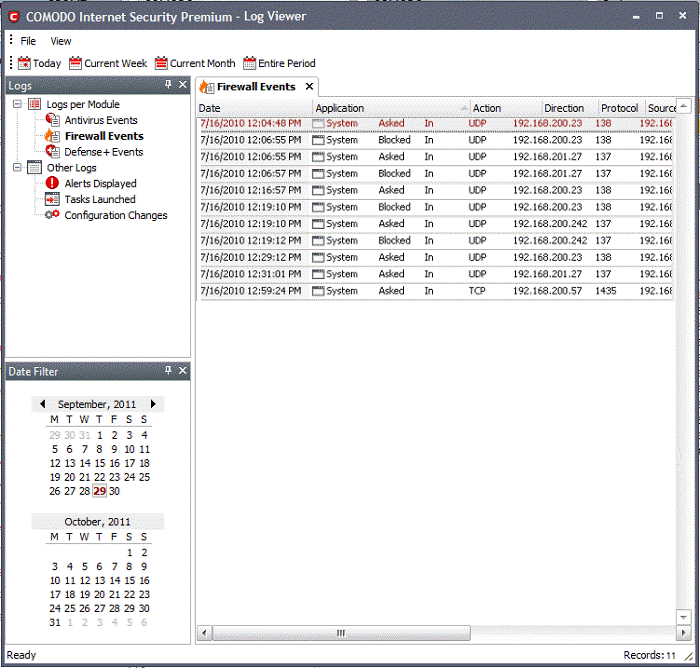The image size is (700, 668).
Task: Sort by the Action column header
Action: pyautogui.click(x=506, y=108)
